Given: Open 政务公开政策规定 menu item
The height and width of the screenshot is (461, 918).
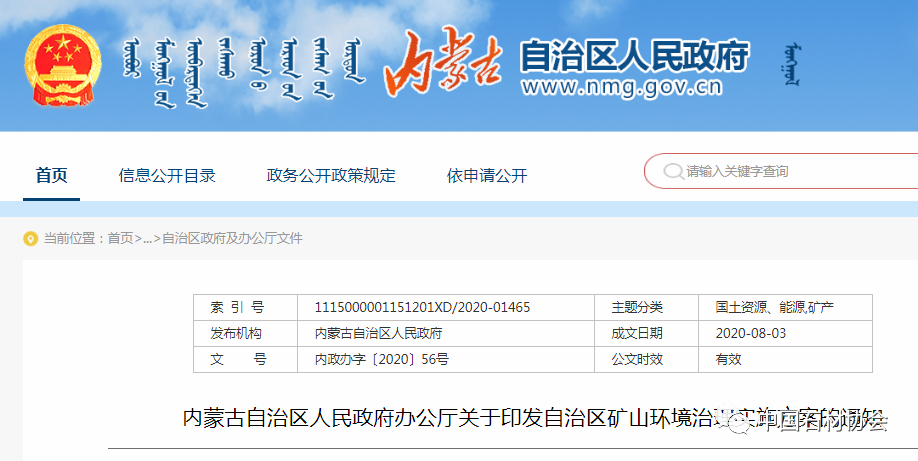Looking at the screenshot, I should [x=331, y=175].
